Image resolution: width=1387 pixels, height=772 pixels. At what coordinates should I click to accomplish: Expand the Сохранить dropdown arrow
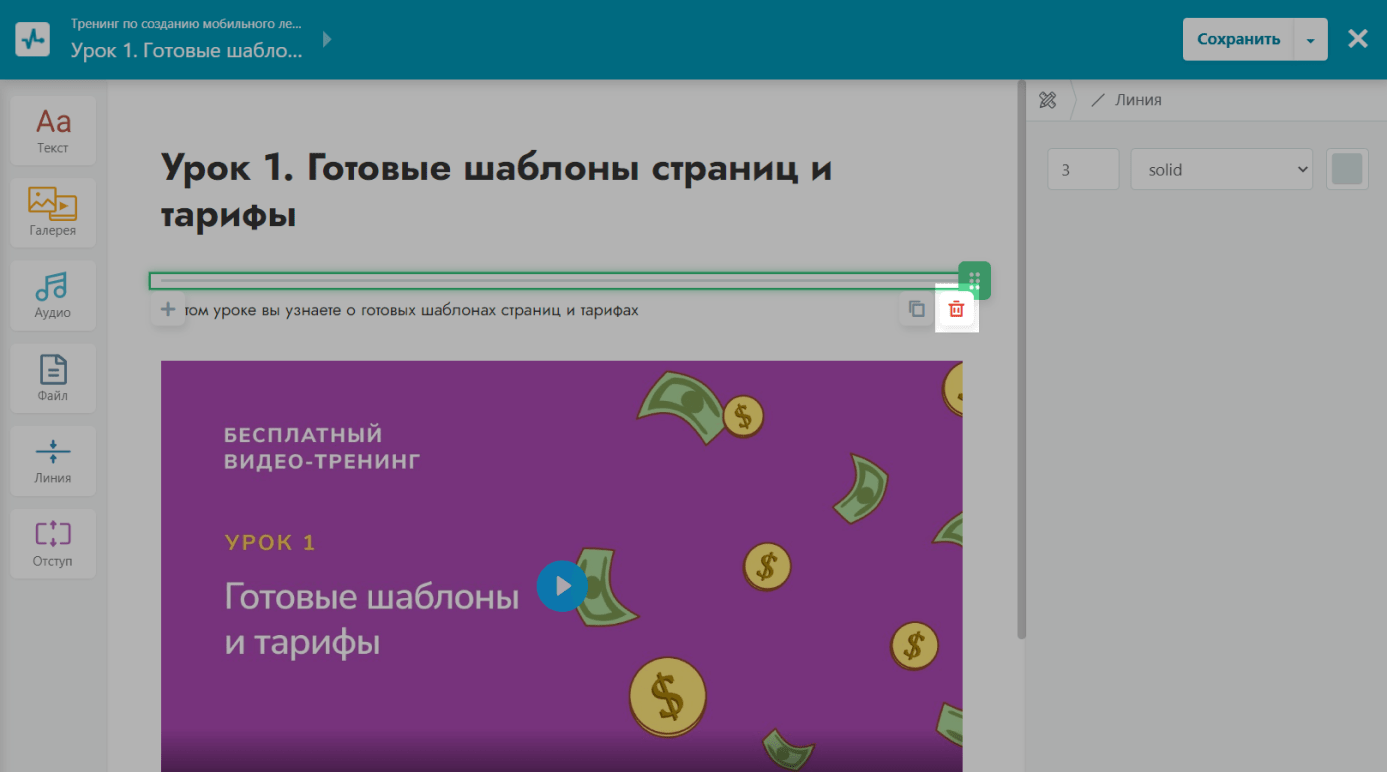click(x=1310, y=40)
